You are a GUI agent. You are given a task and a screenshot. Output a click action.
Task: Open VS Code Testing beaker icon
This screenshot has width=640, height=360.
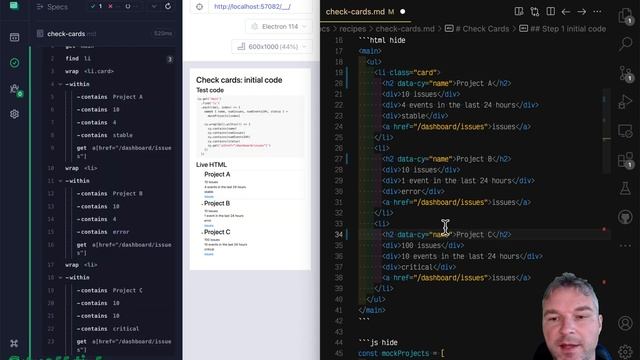(625, 188)
